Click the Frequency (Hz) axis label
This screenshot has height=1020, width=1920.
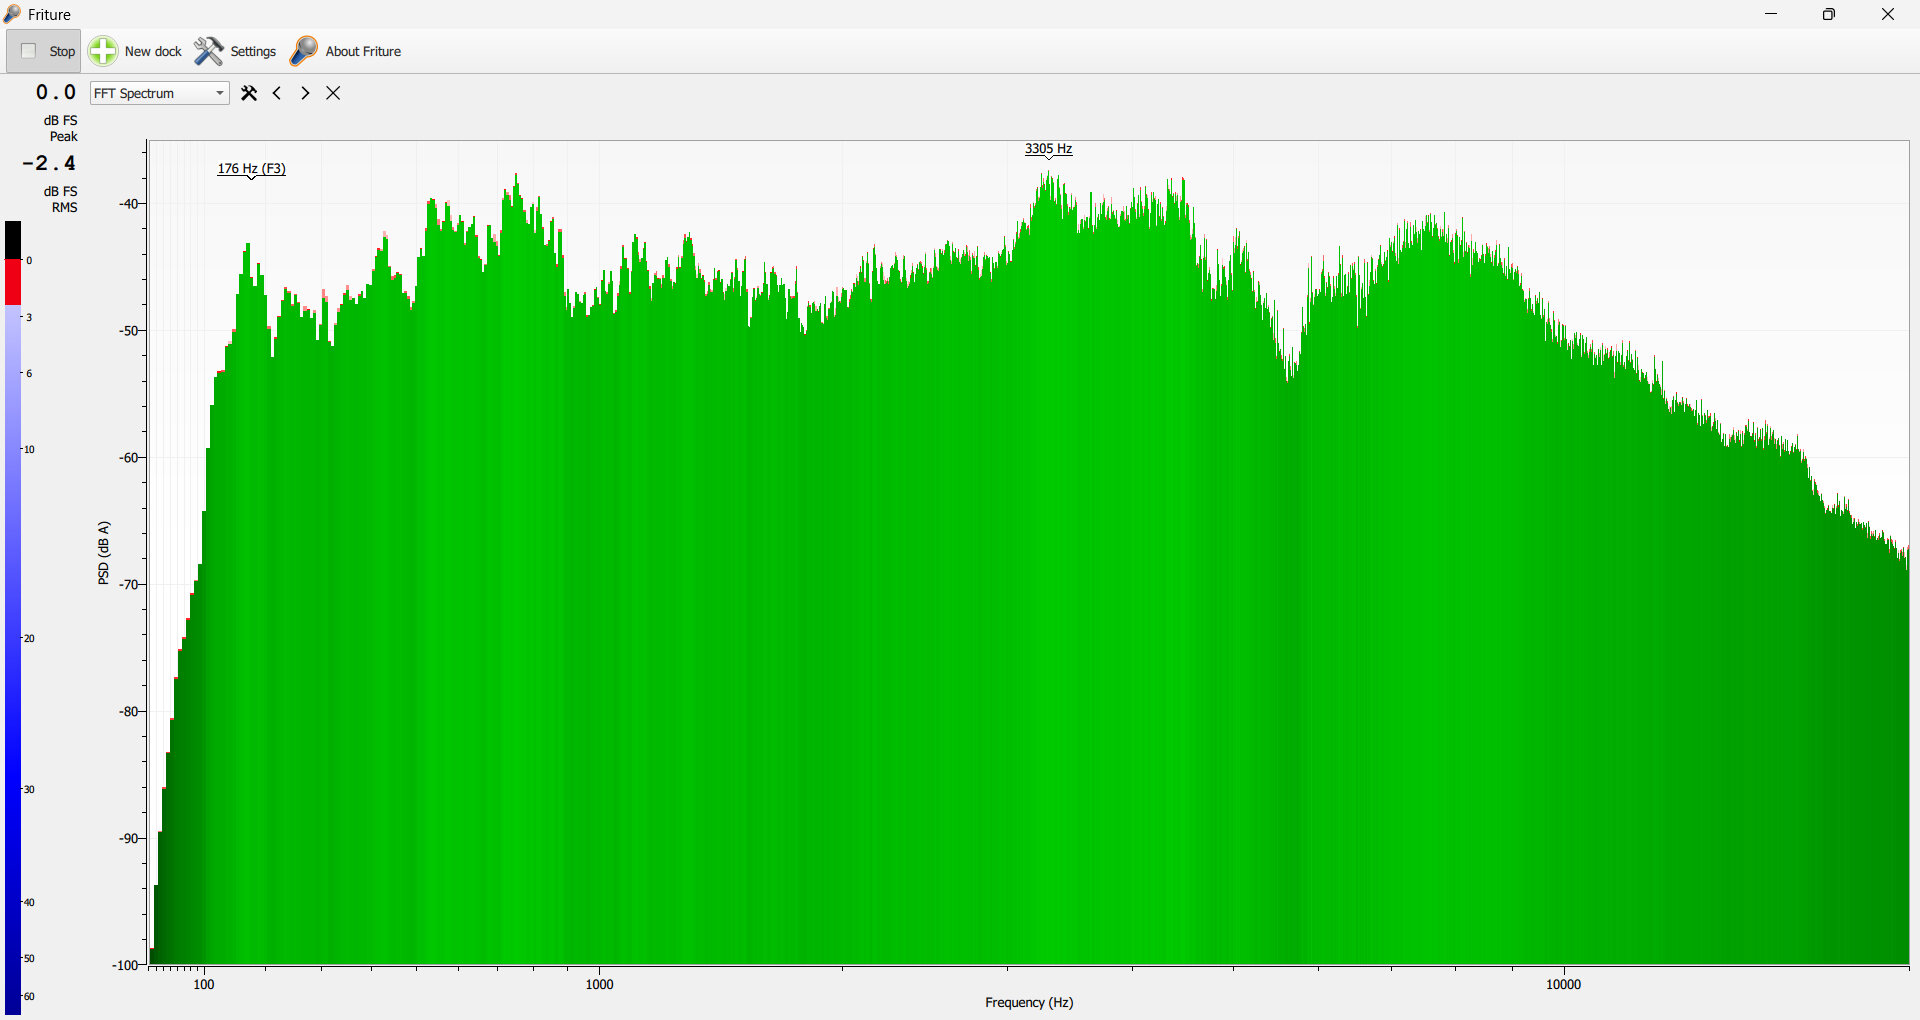coord(1029,1002)
